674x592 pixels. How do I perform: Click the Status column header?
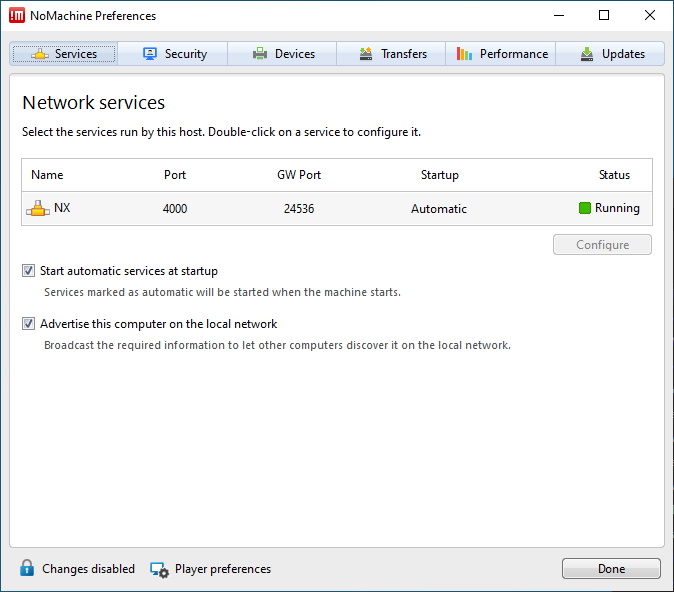coord(614,175)
